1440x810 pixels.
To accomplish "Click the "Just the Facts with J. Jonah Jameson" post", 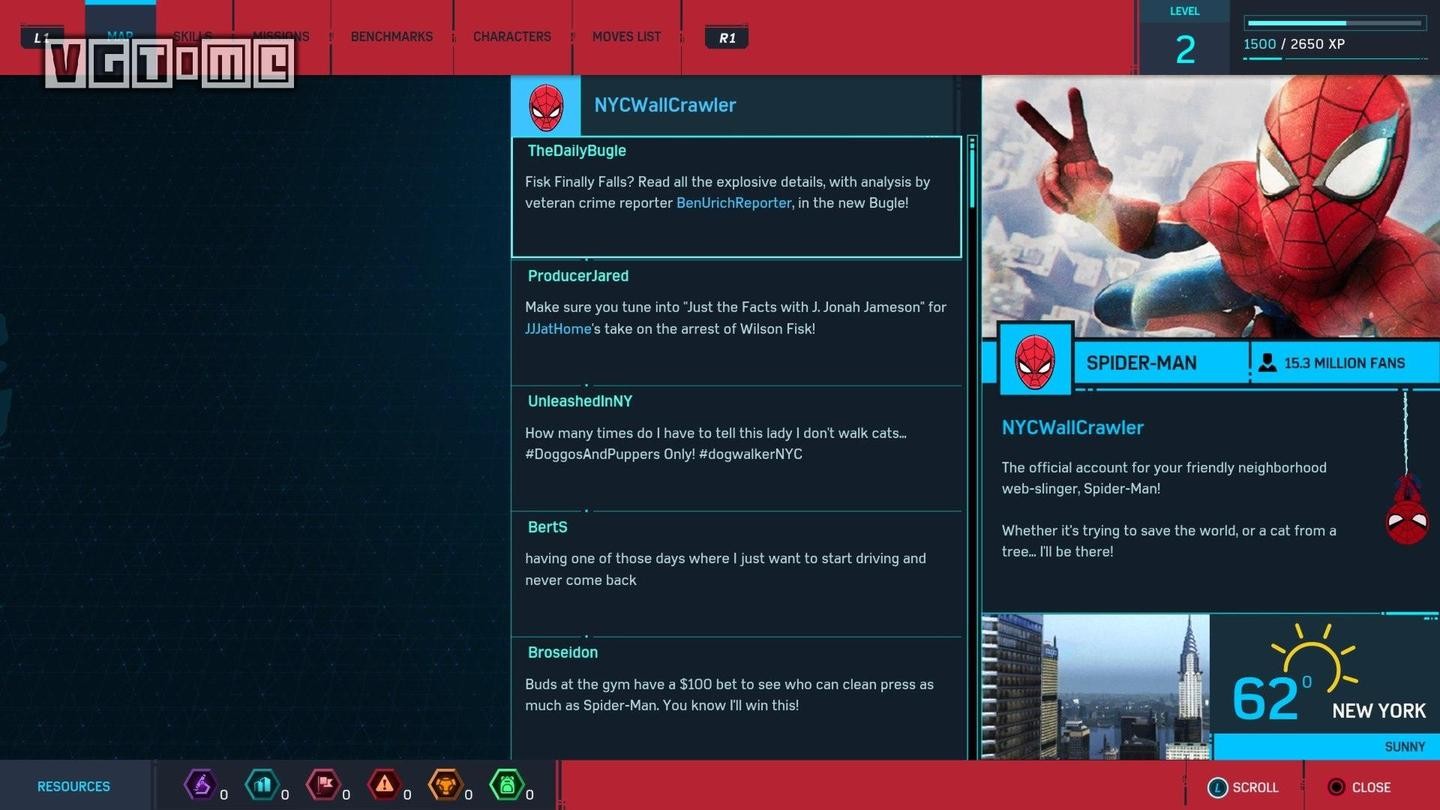I will pyautogui.click(x=736, y=318).
